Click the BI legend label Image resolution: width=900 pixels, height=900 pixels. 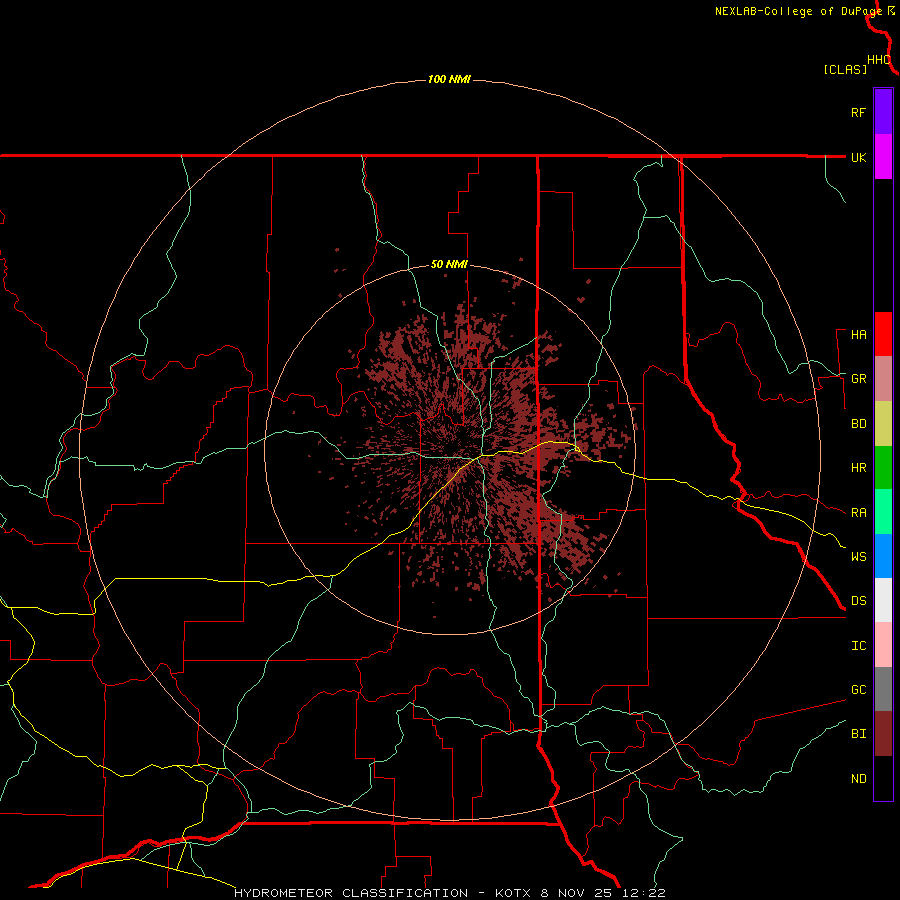tap(858, 734)
